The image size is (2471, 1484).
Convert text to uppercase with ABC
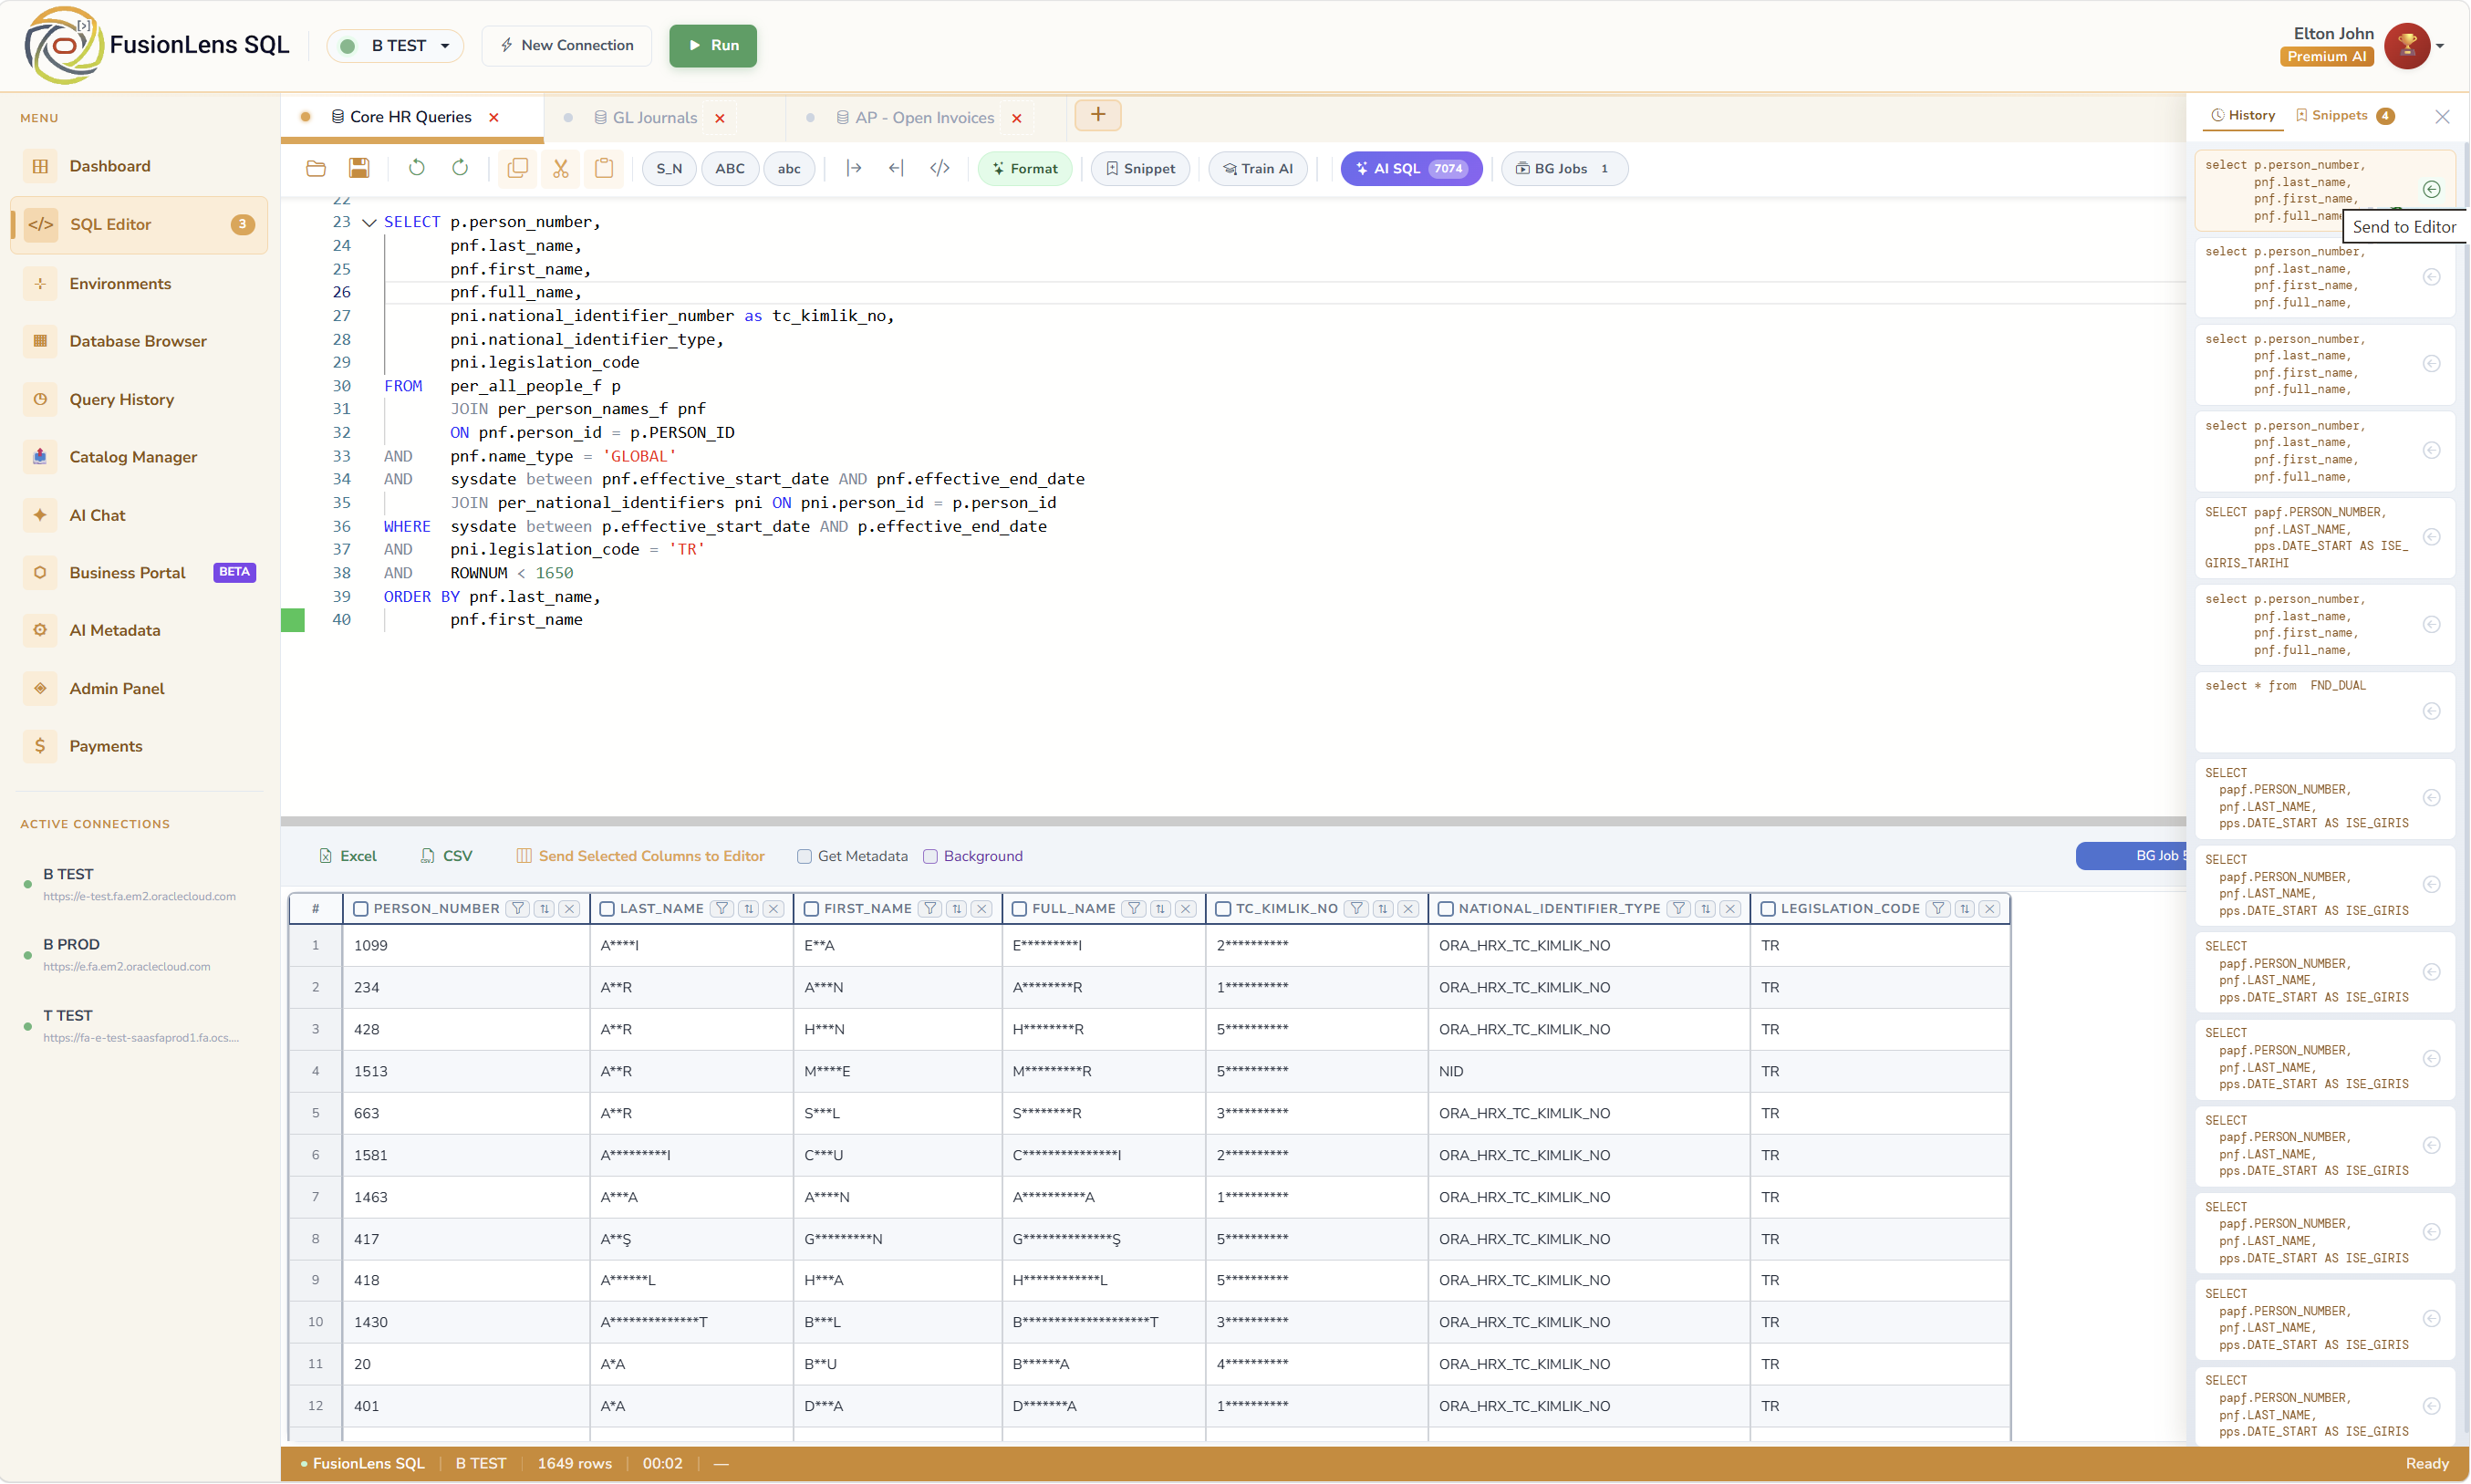pyautogui.click(x=730, y=169)
